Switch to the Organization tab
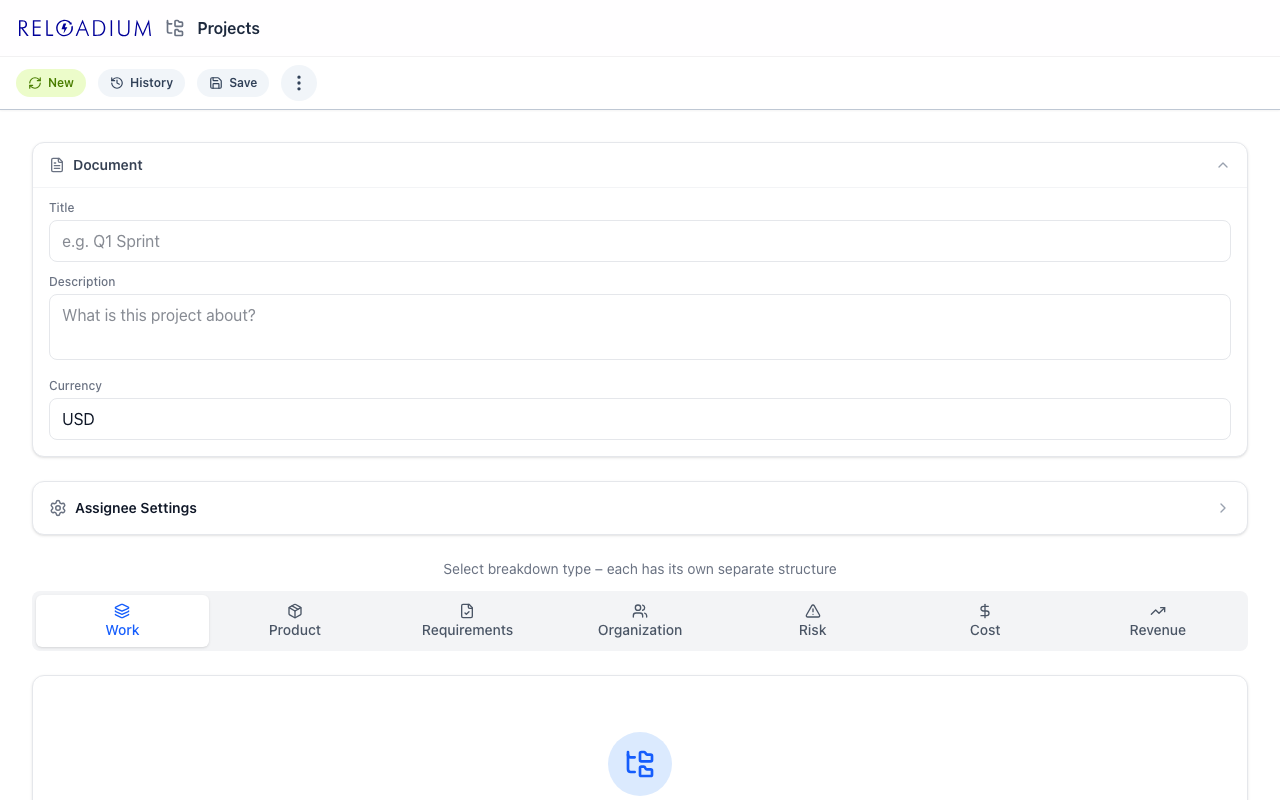Screen dimensions: 1280x800 click(640, 621)
